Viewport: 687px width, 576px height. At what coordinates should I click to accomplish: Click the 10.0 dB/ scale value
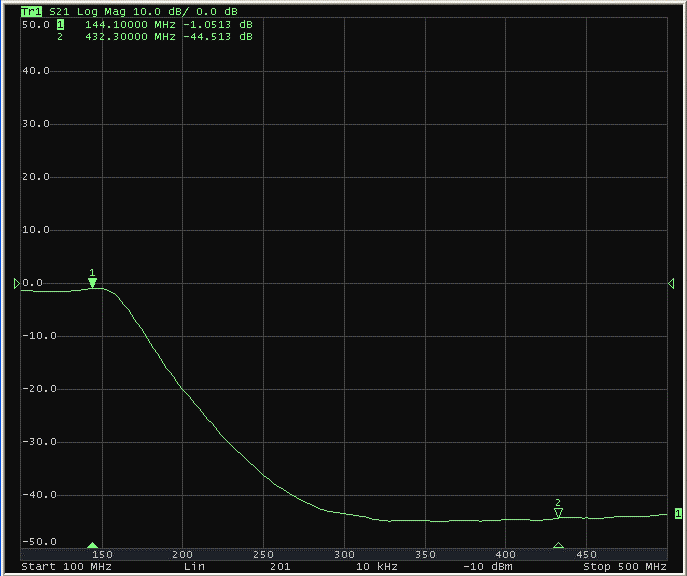(161, 12)
